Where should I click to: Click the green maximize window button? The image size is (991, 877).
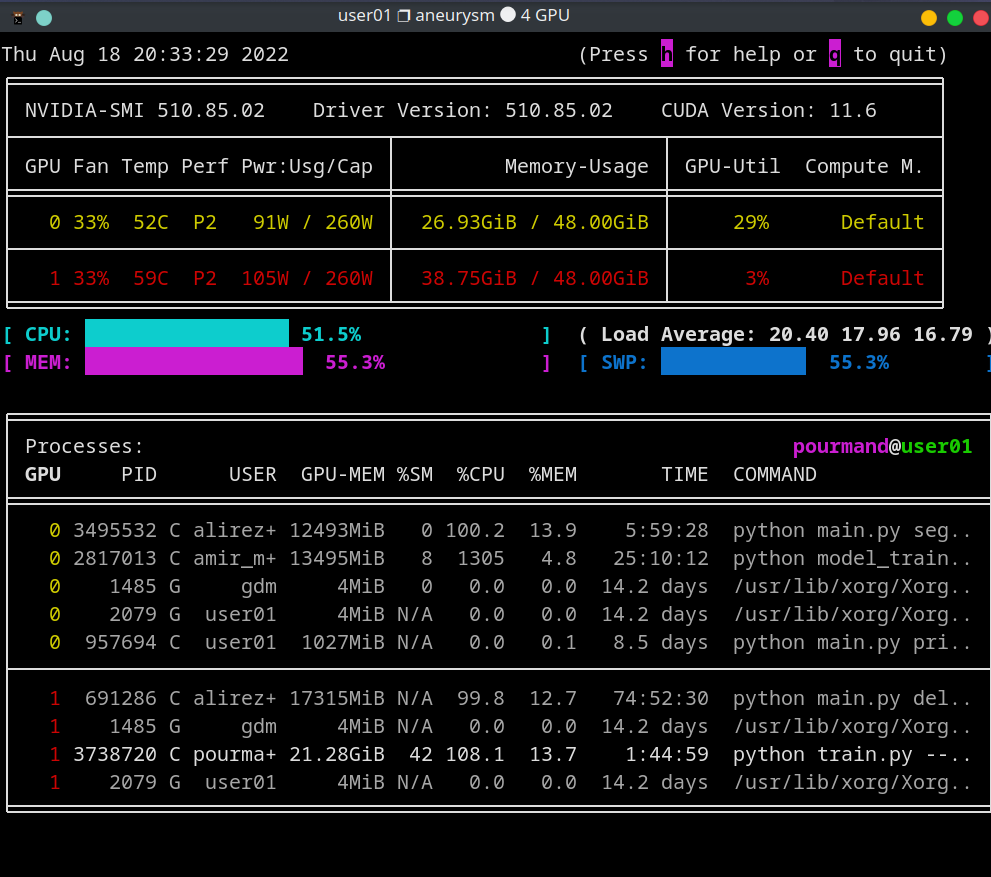click(955, 17)
